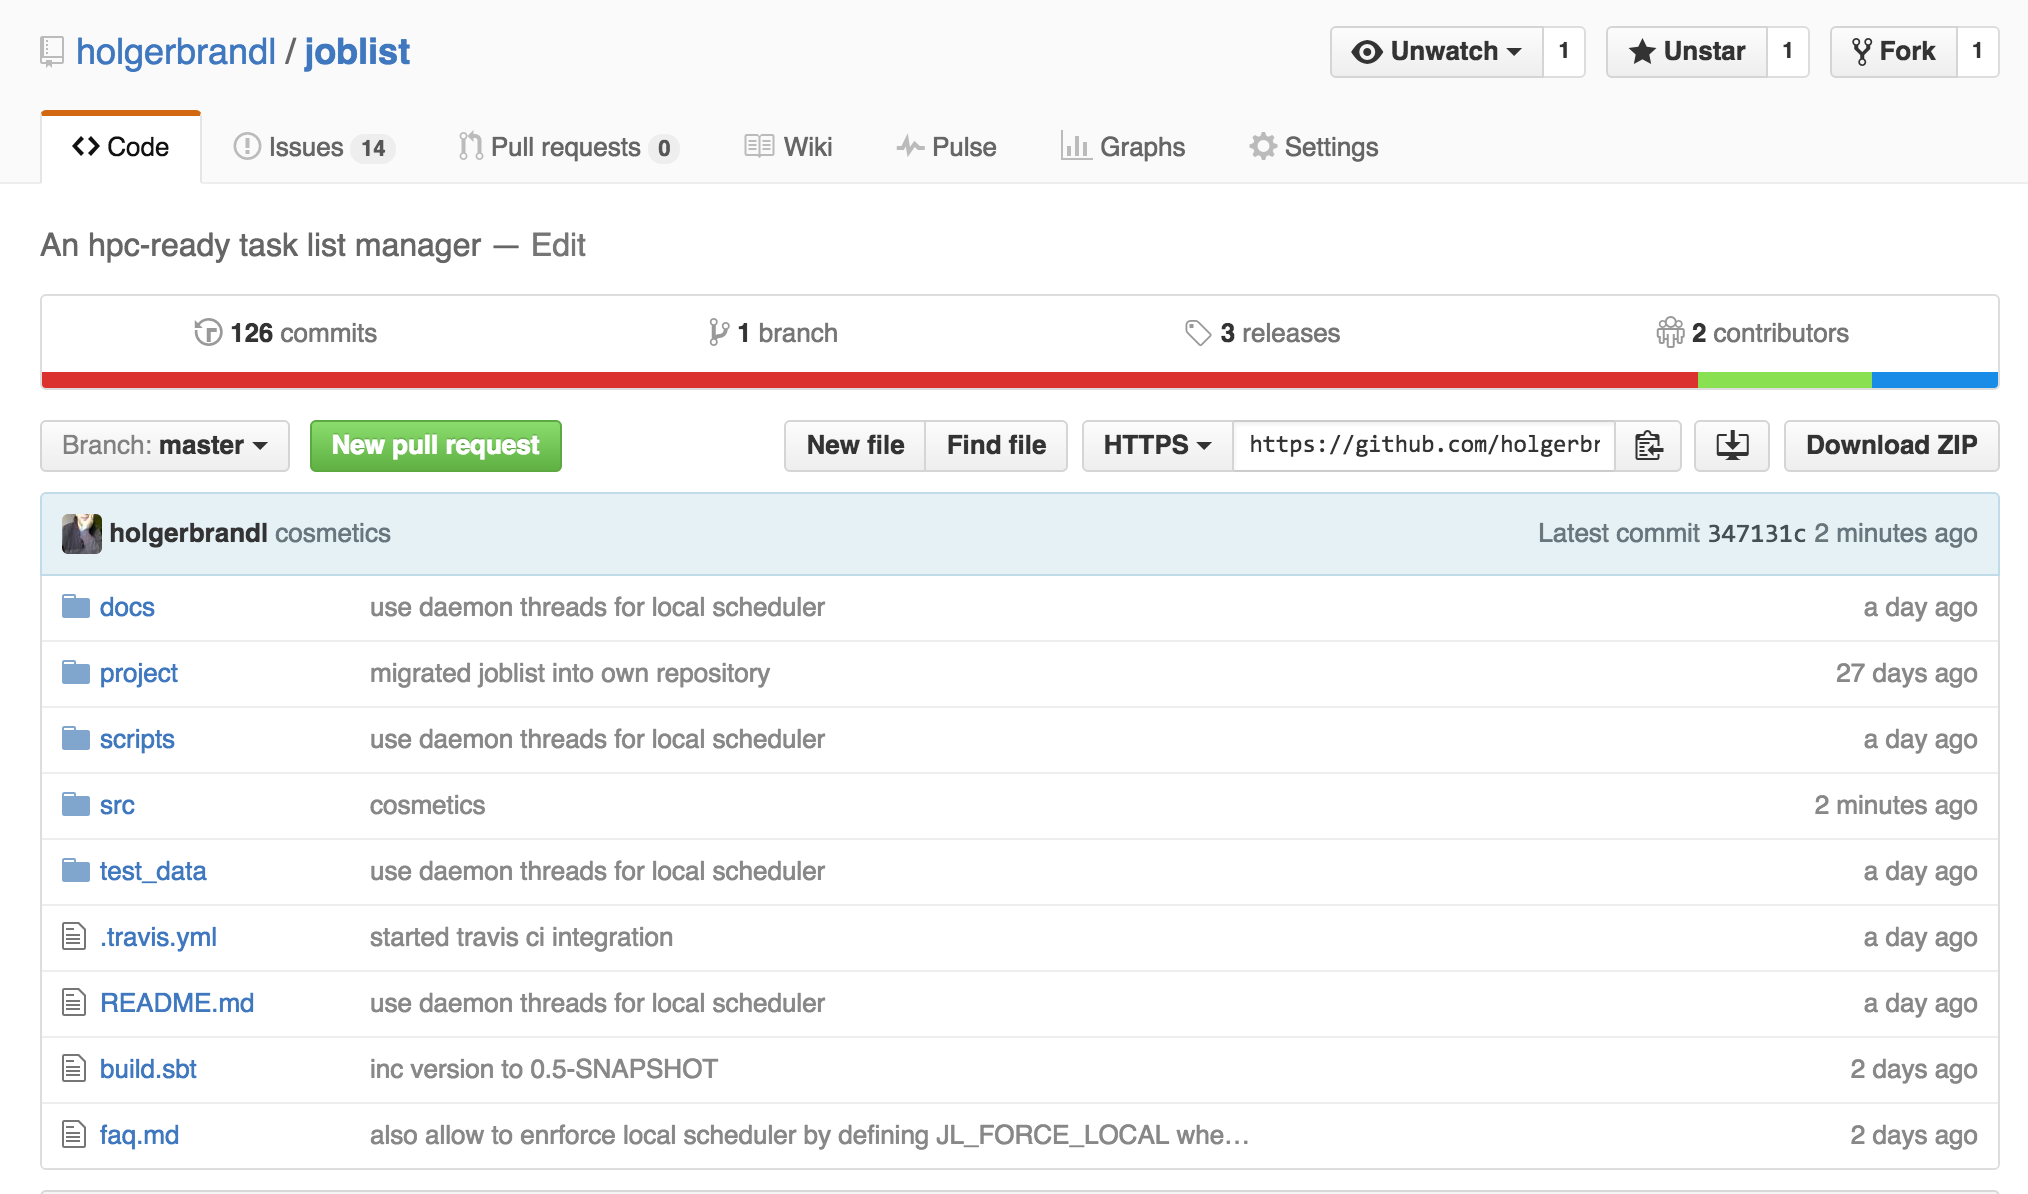The height and width of the screenshot is (1194, 2028).
Task: Click Download ZIP
Action: coord(1891,445)
